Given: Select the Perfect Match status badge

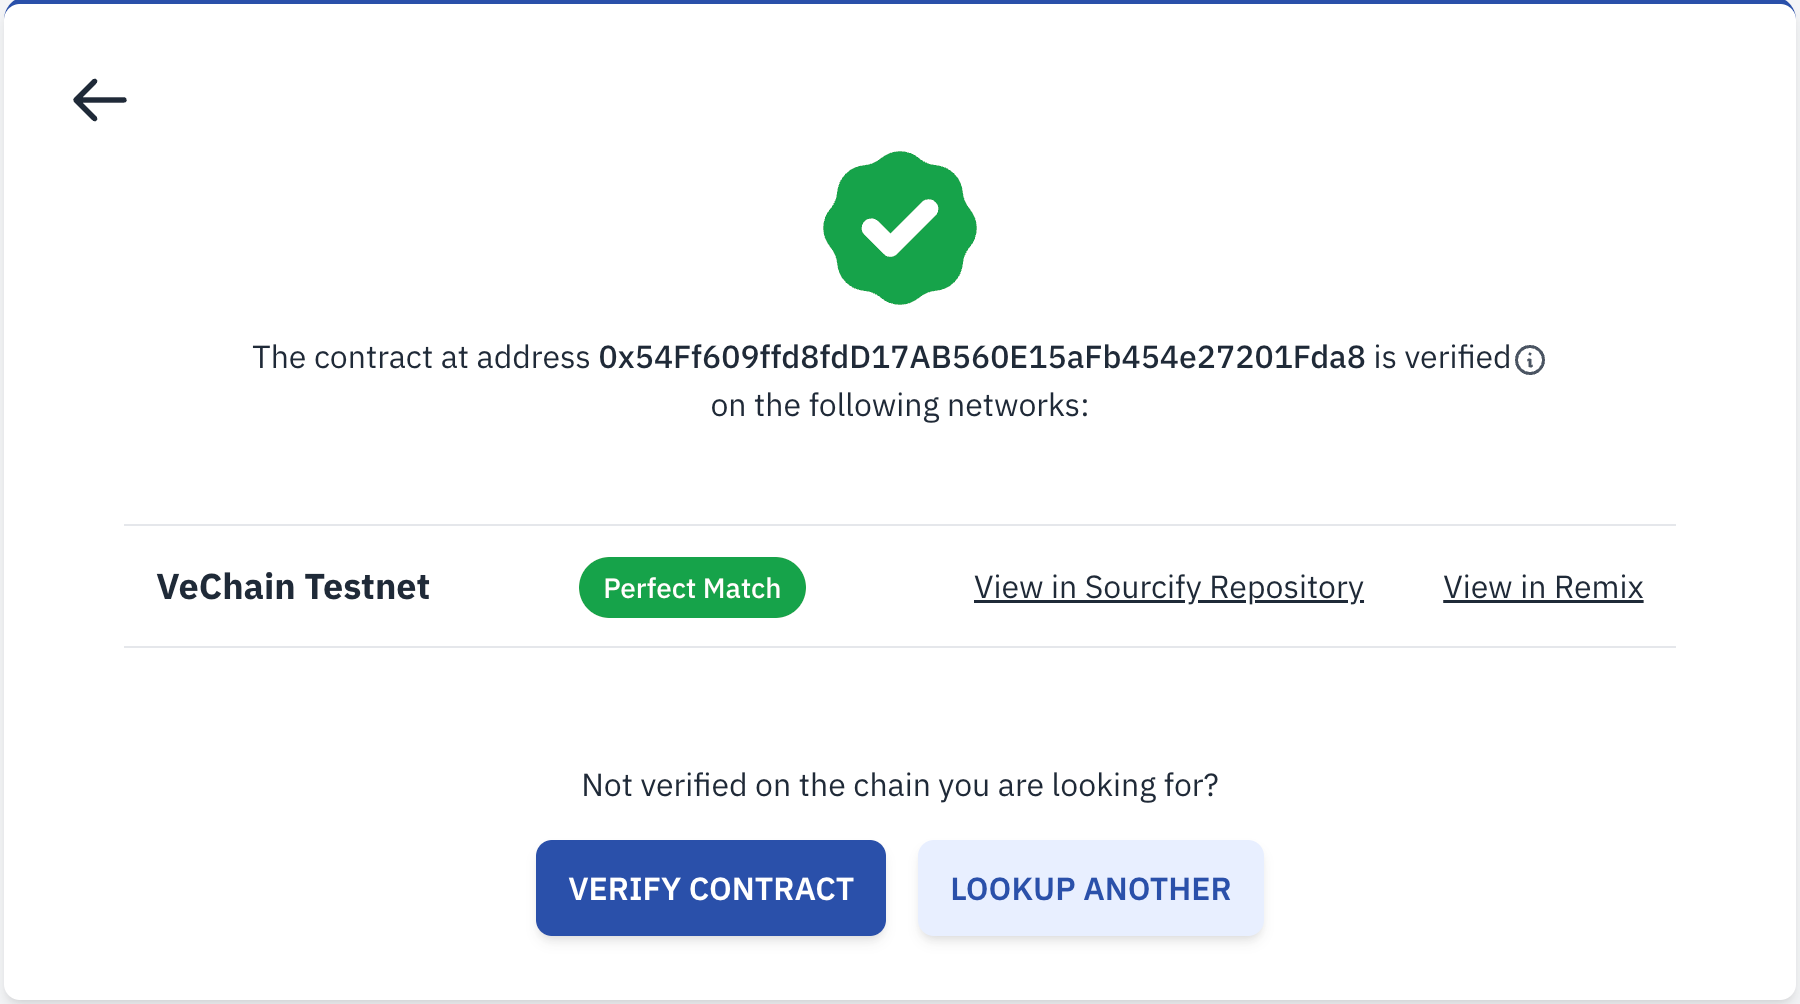Looking at the screenshot, I should (x=692, y=587).
